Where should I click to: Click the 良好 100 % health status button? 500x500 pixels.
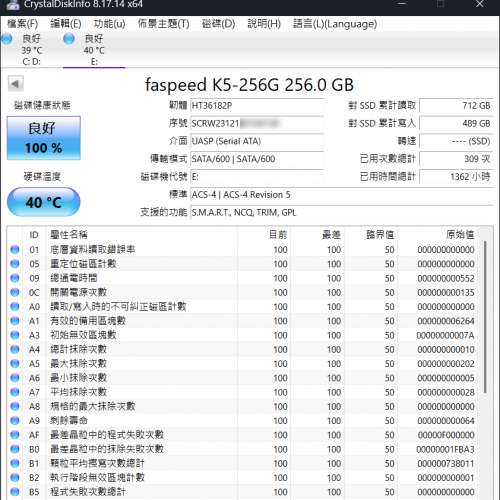(x=44, y=138)
